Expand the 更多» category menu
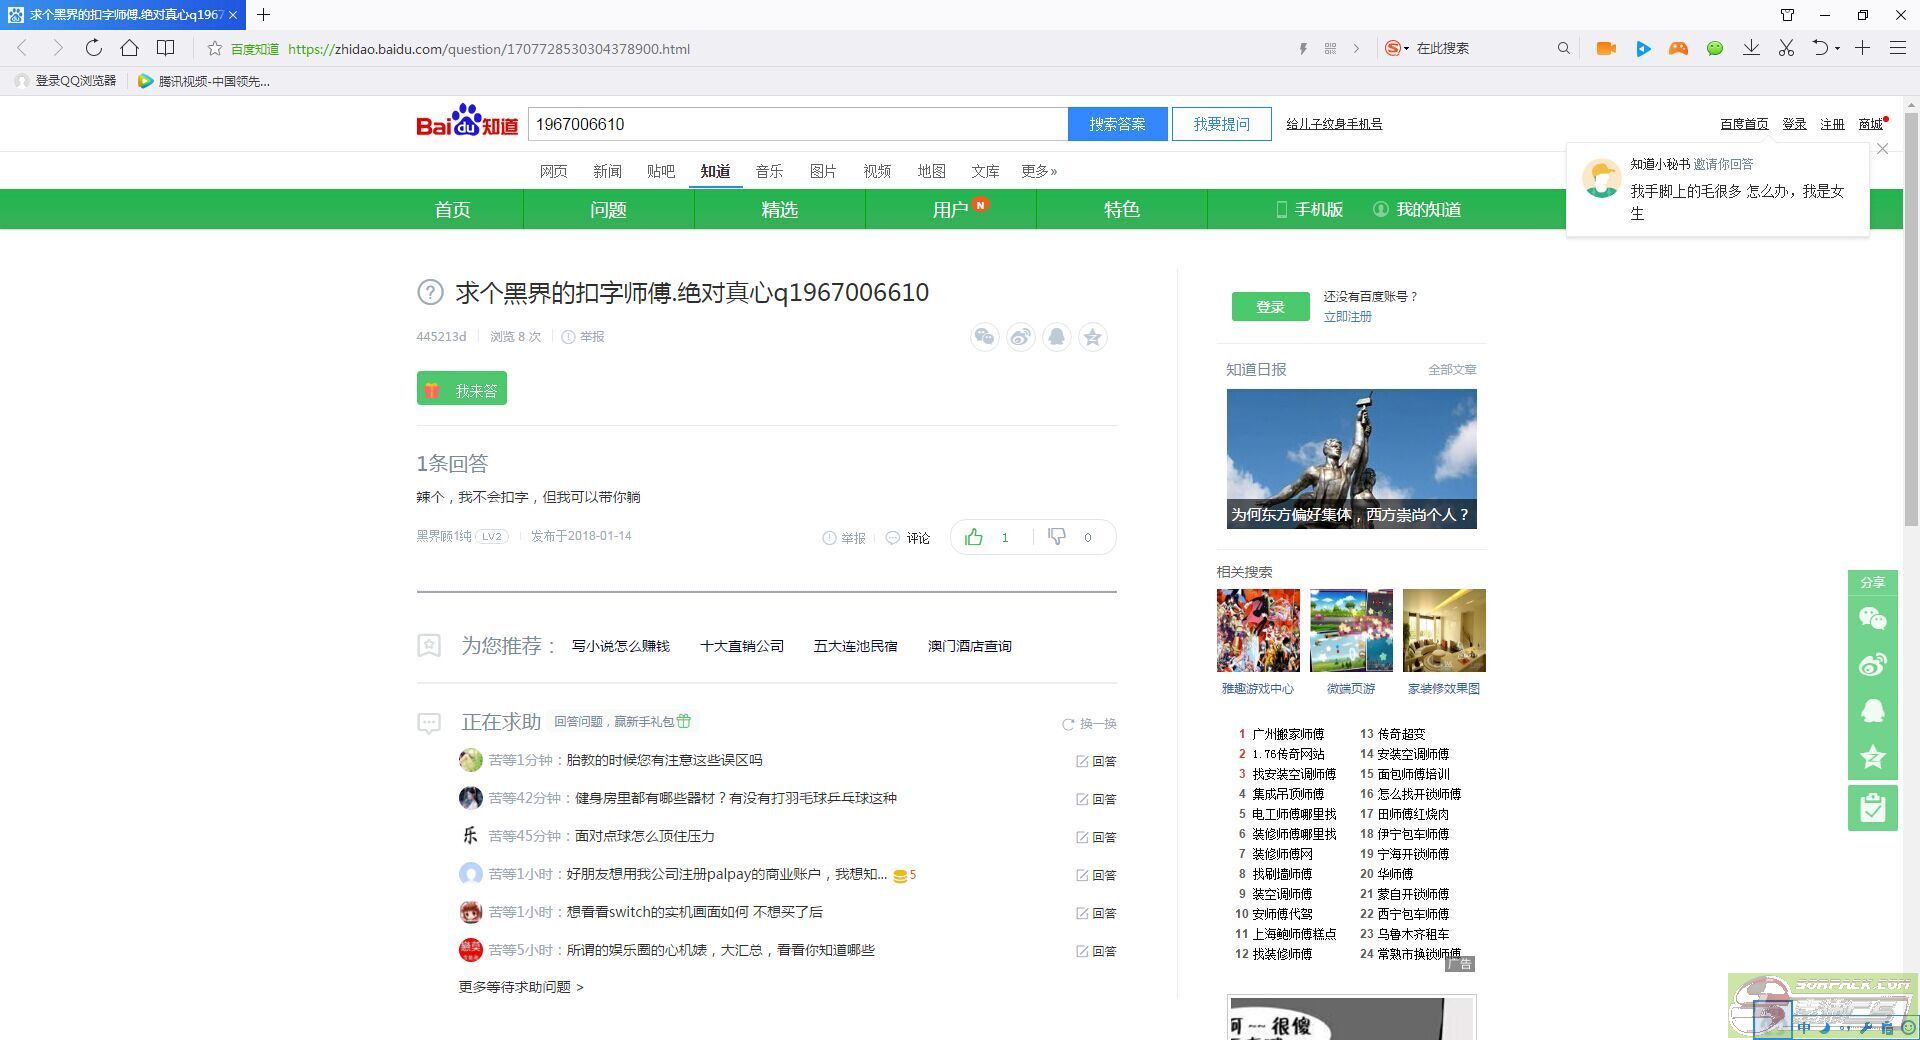 coord(1039,171)
